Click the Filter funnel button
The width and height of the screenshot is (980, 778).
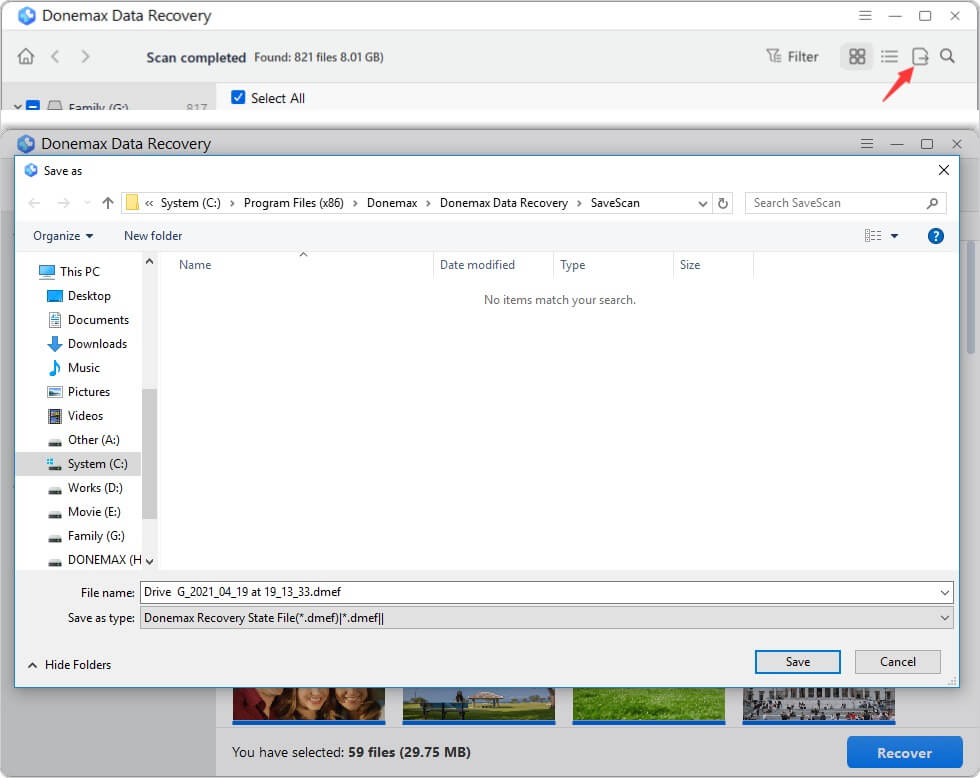[x=792, y=57]
